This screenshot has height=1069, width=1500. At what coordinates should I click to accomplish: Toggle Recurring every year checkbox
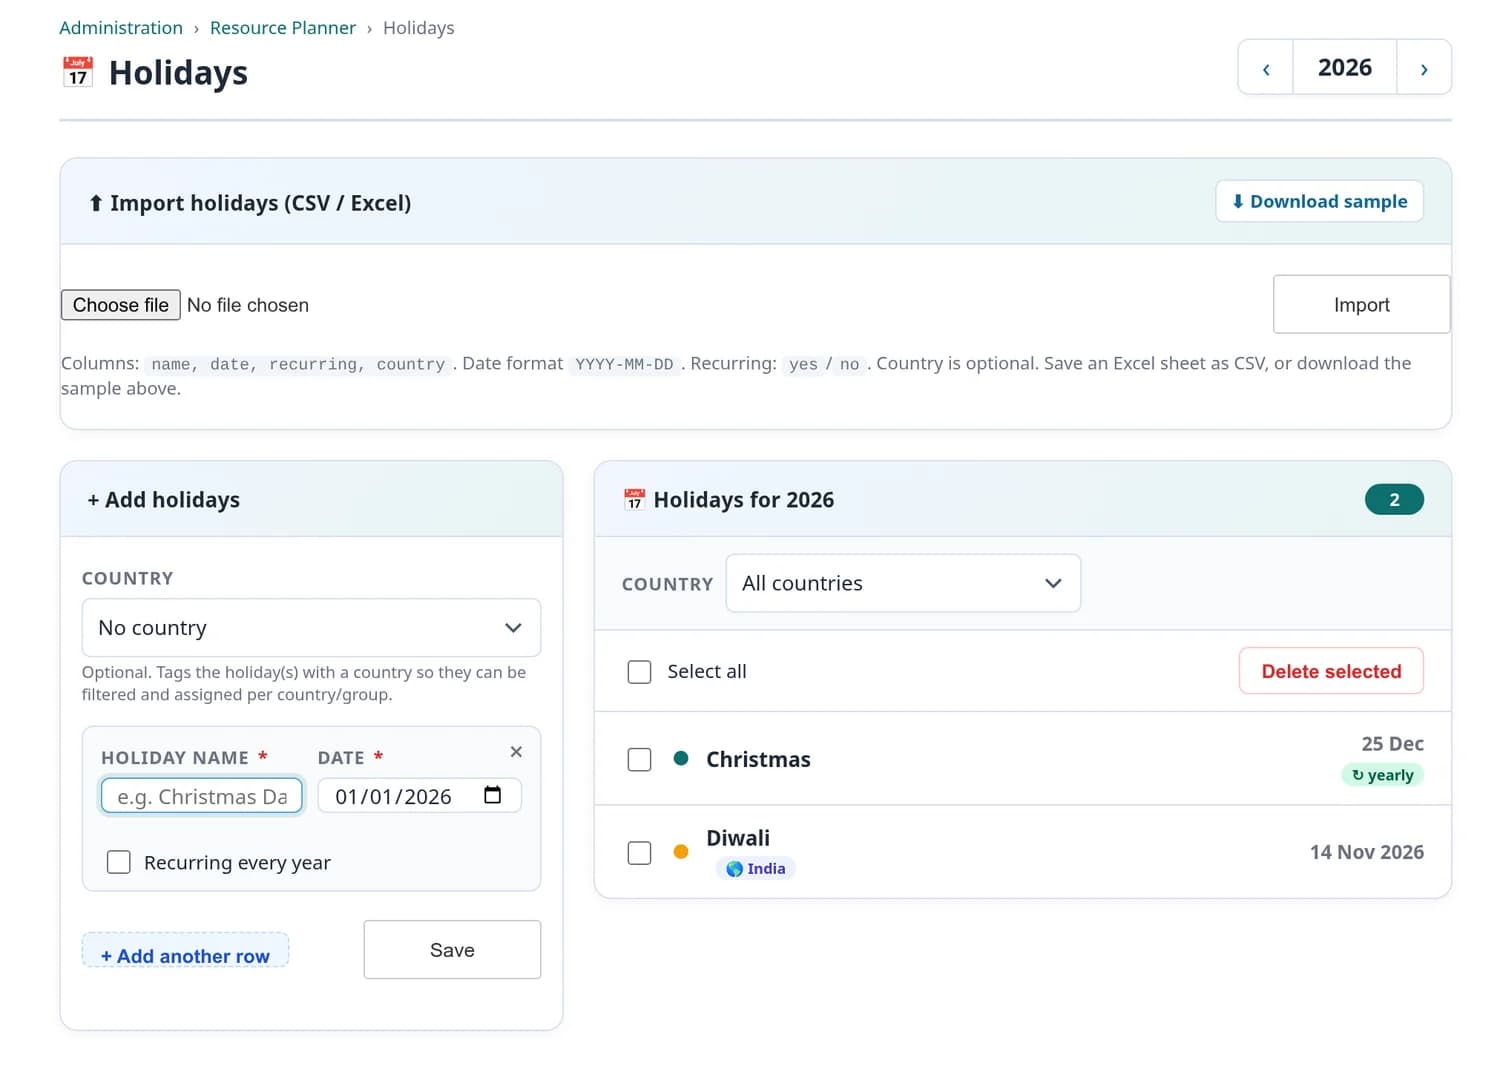pyautogui.click(x=119, y=862)
